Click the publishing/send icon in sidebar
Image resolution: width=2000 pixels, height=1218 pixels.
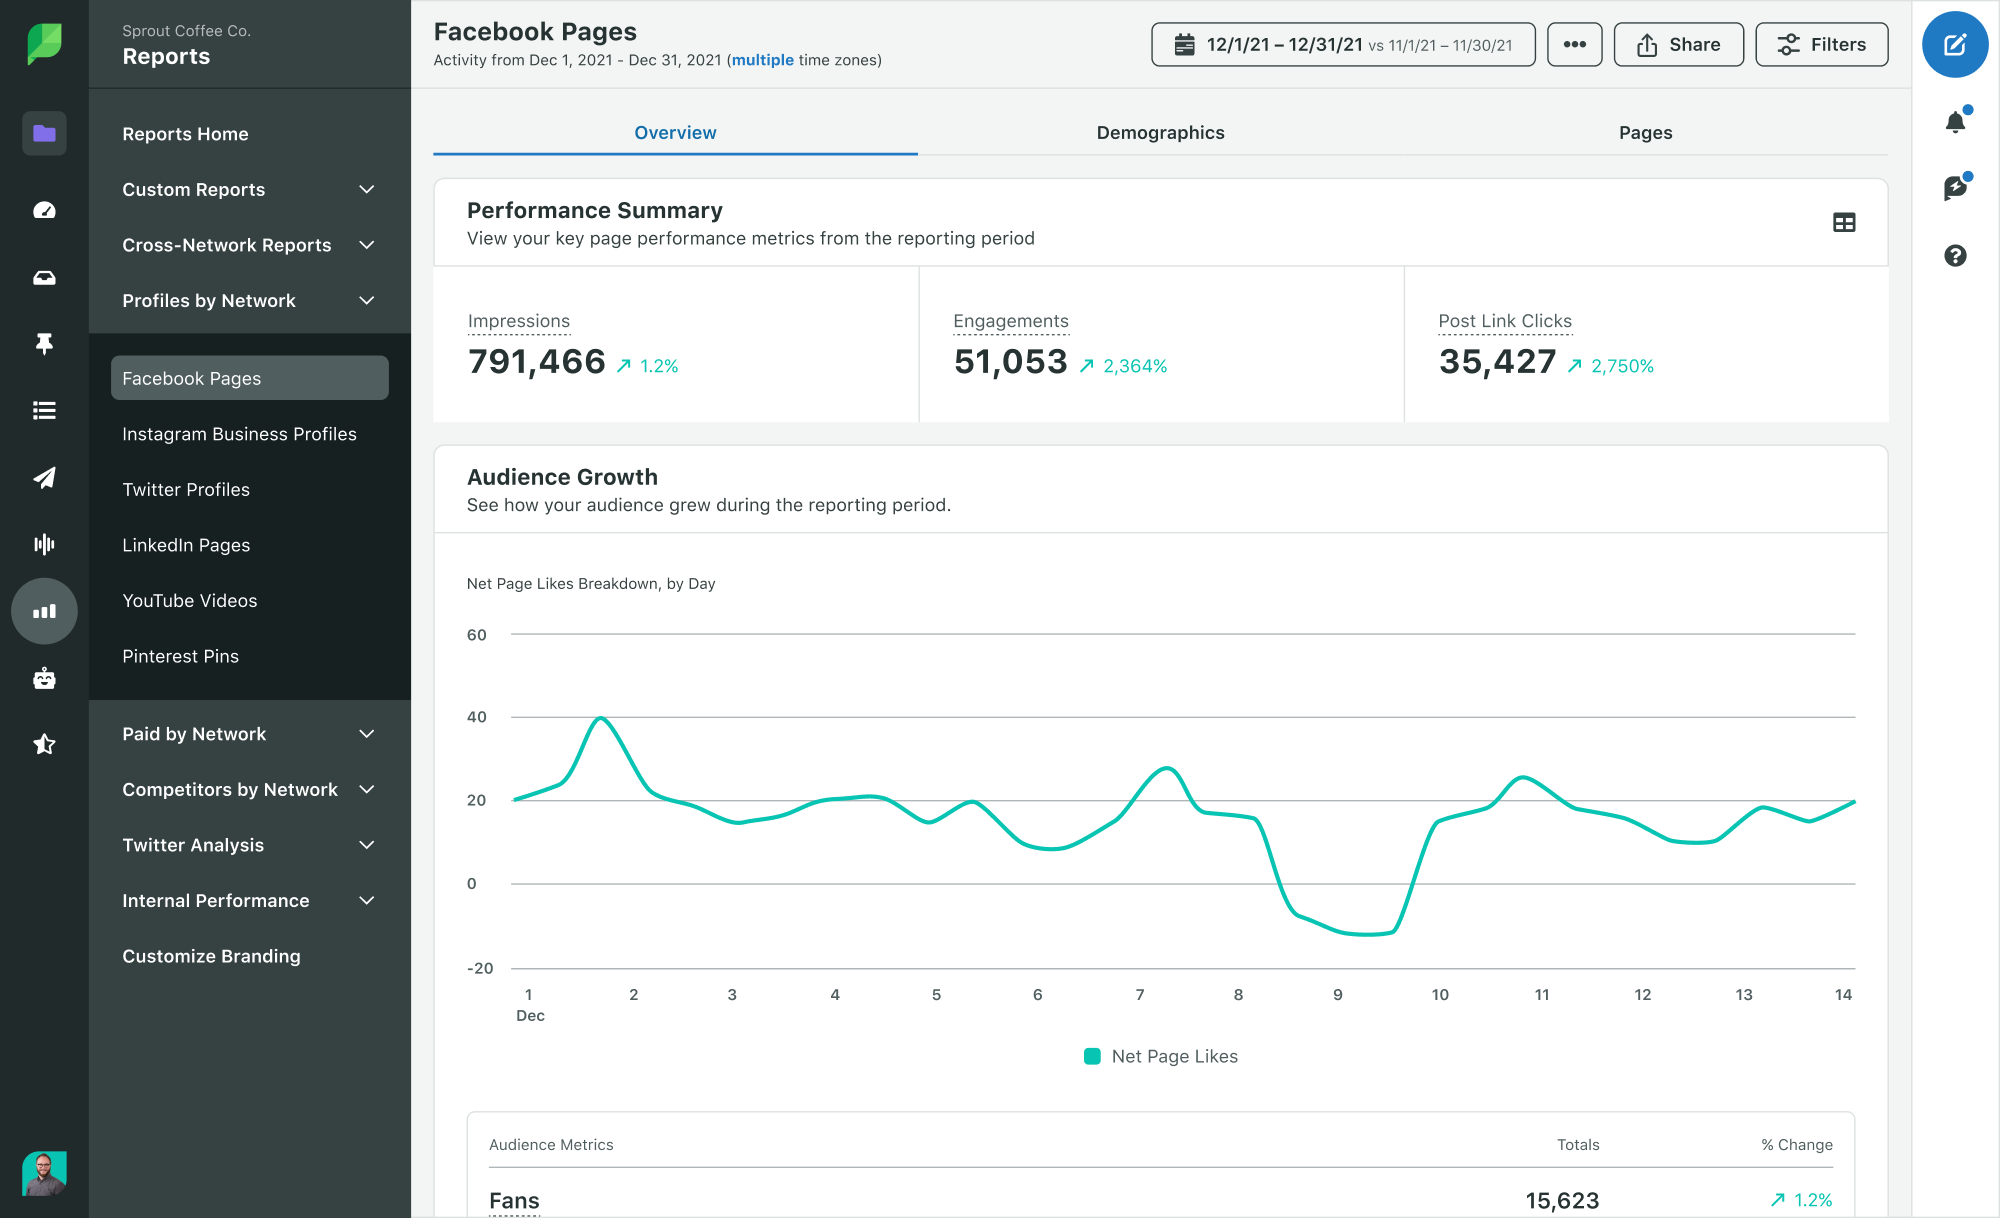pyautogui.click(x=43, y=475)
